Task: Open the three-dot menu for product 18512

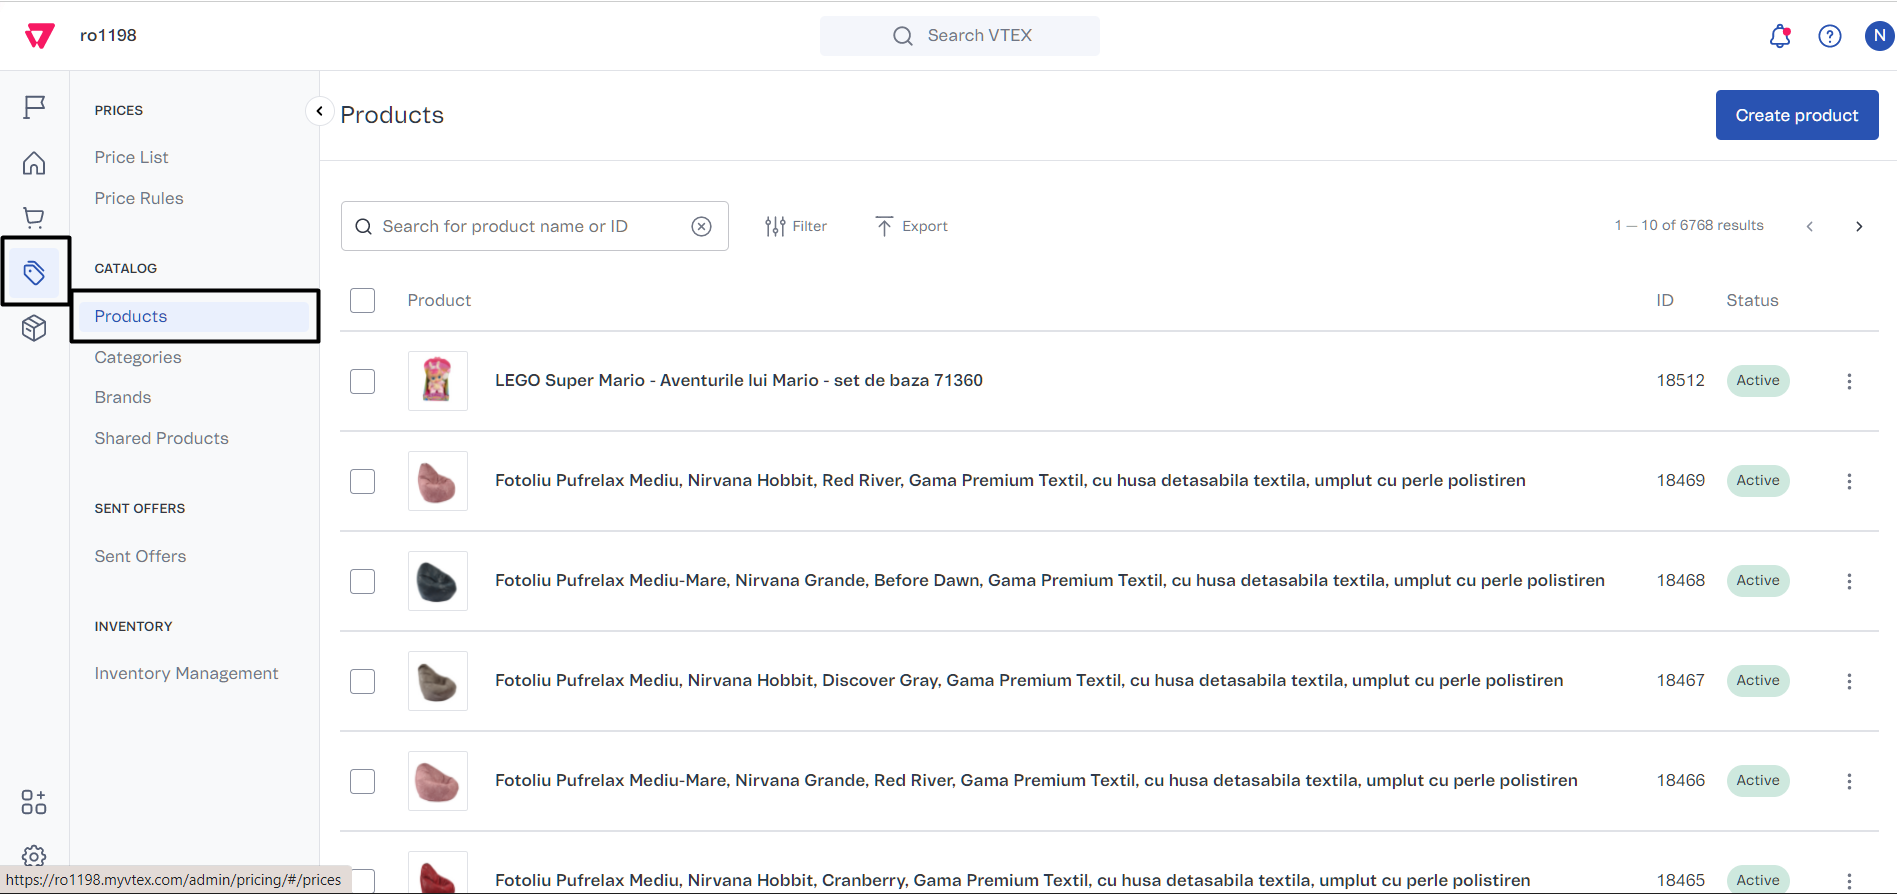Action: pos(1849,381)
